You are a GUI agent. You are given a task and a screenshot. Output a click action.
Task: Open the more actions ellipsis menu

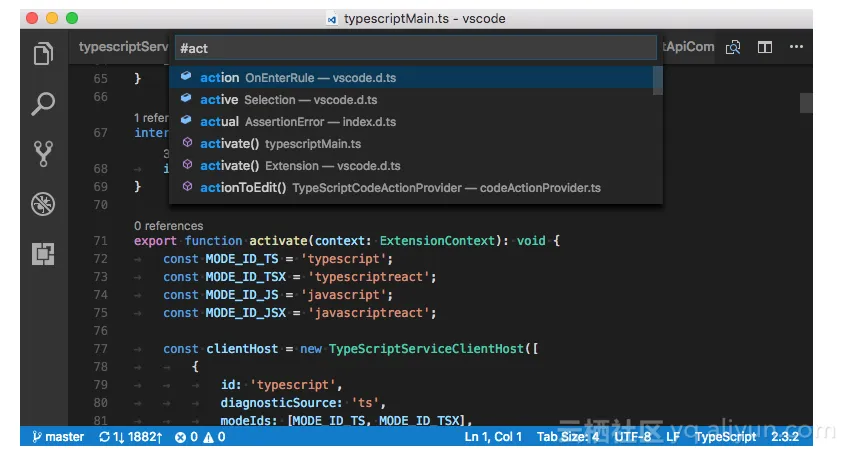point(797,47)
